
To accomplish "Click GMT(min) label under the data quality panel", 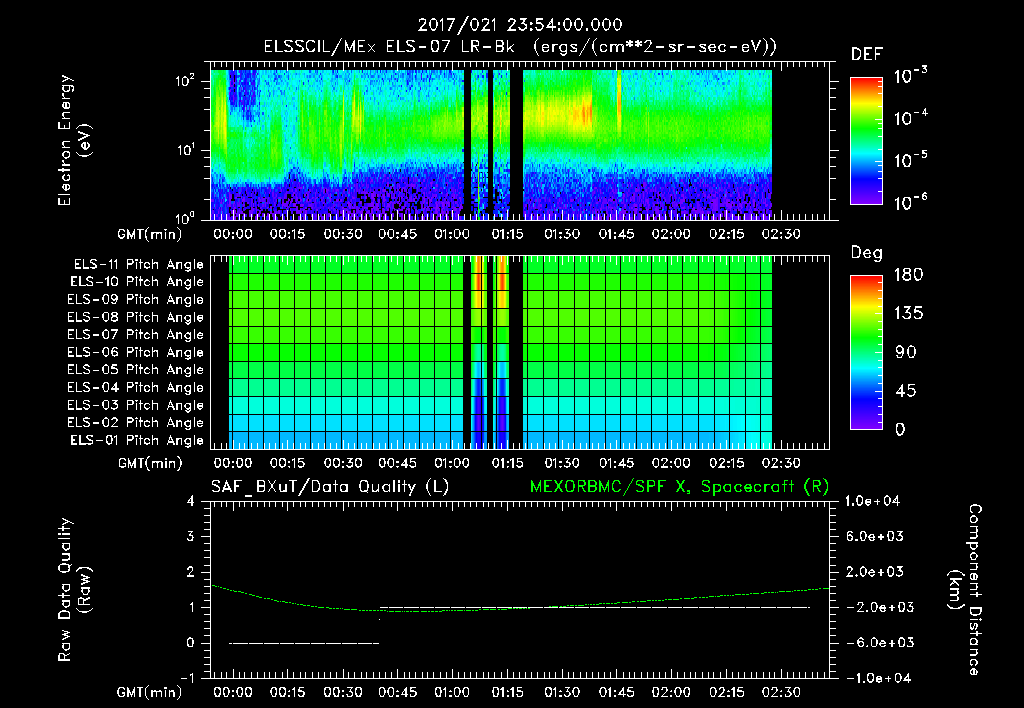I will pyautogui.click(x=150, y=692).
